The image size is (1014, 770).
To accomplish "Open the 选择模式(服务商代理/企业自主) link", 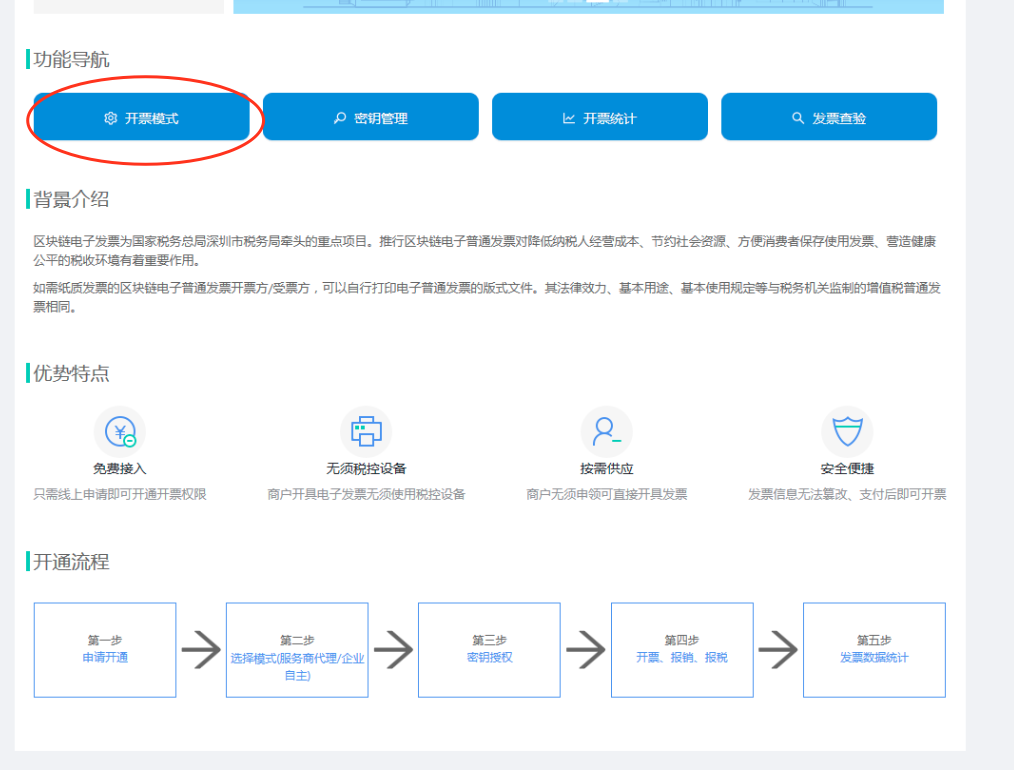I will tap(297, 666).
